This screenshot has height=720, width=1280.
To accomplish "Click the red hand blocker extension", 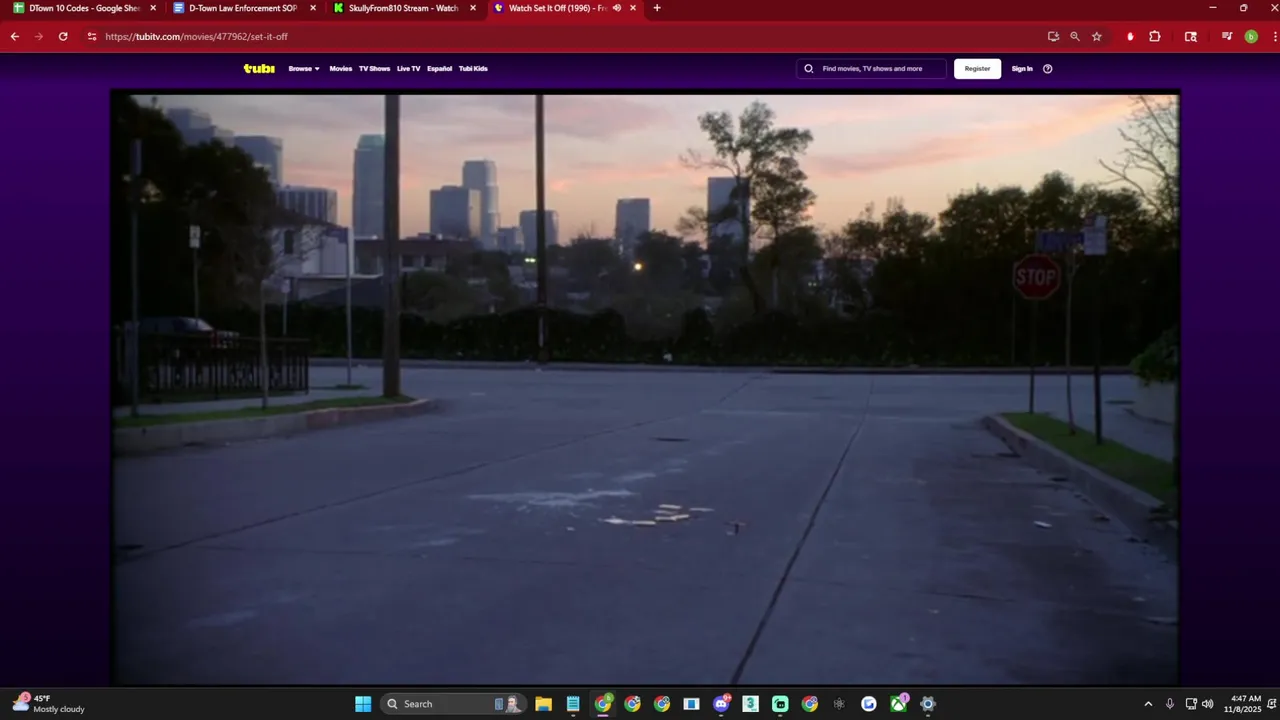I will pos(1130,36).
